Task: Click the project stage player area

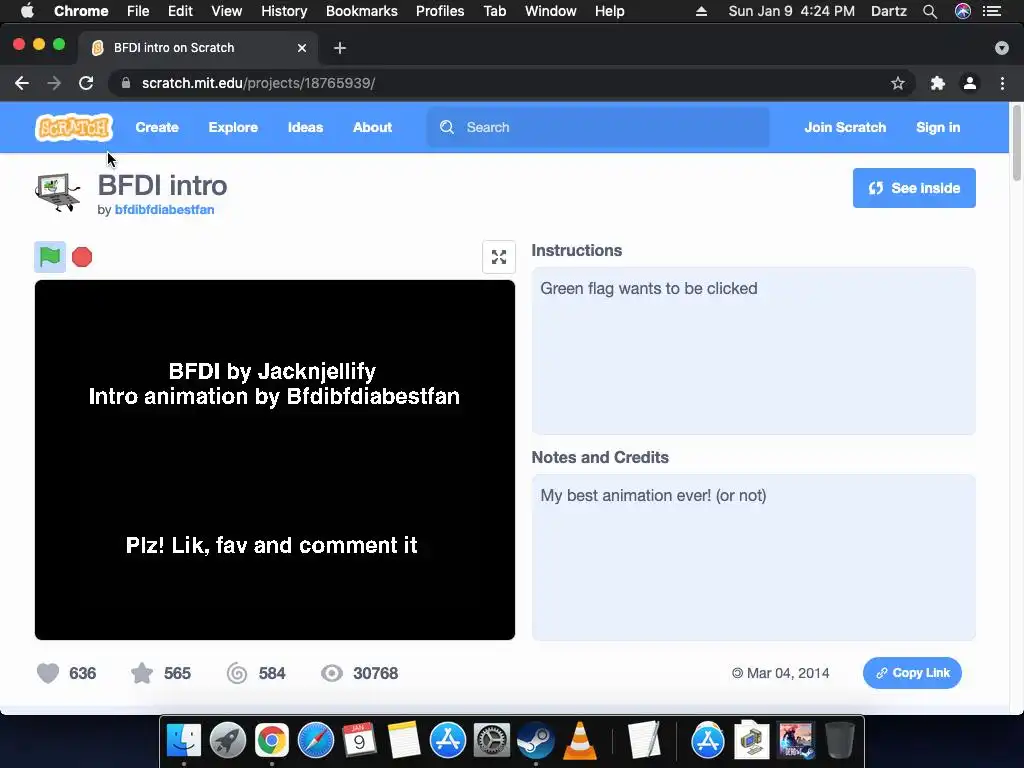Action: (x=275, y=460)
